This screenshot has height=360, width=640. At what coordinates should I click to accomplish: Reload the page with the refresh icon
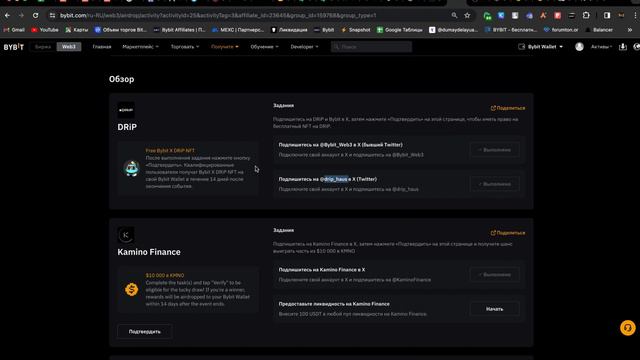point(36,16)
